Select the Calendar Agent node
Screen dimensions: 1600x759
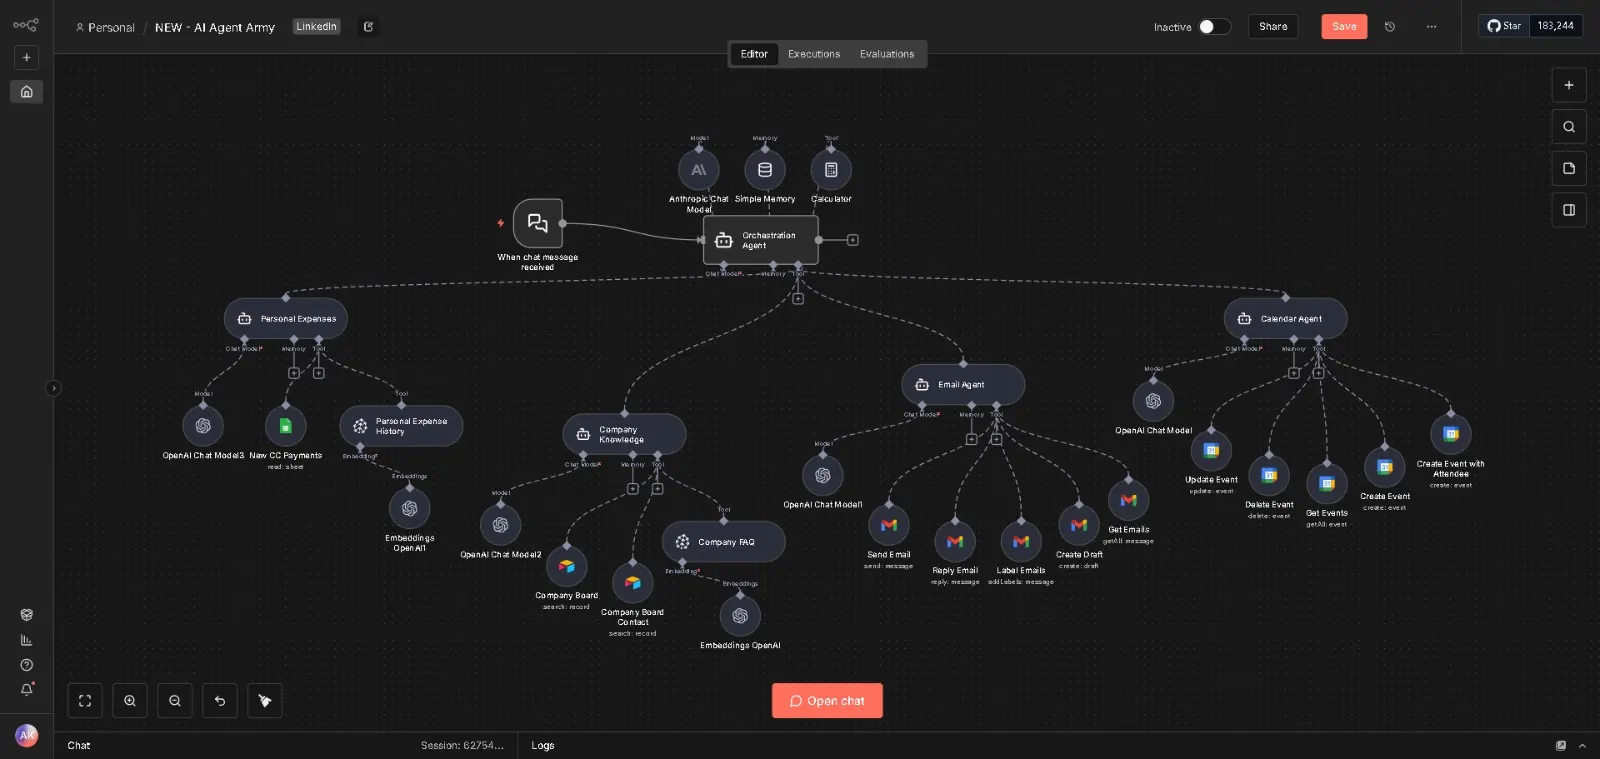(1286, 319)
